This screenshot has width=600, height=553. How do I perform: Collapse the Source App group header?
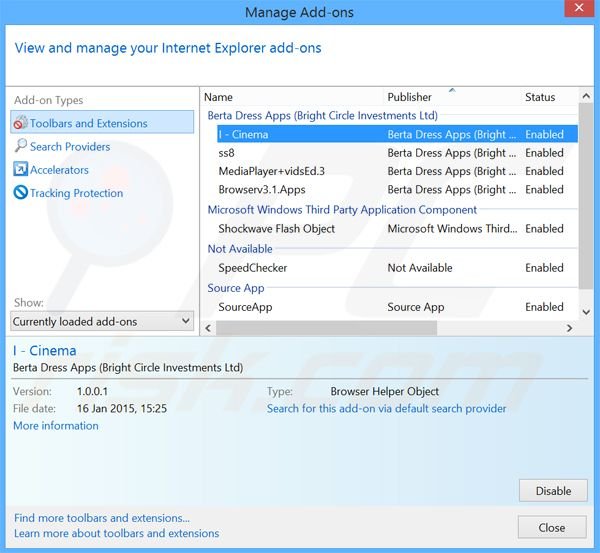tap(236, 288)
